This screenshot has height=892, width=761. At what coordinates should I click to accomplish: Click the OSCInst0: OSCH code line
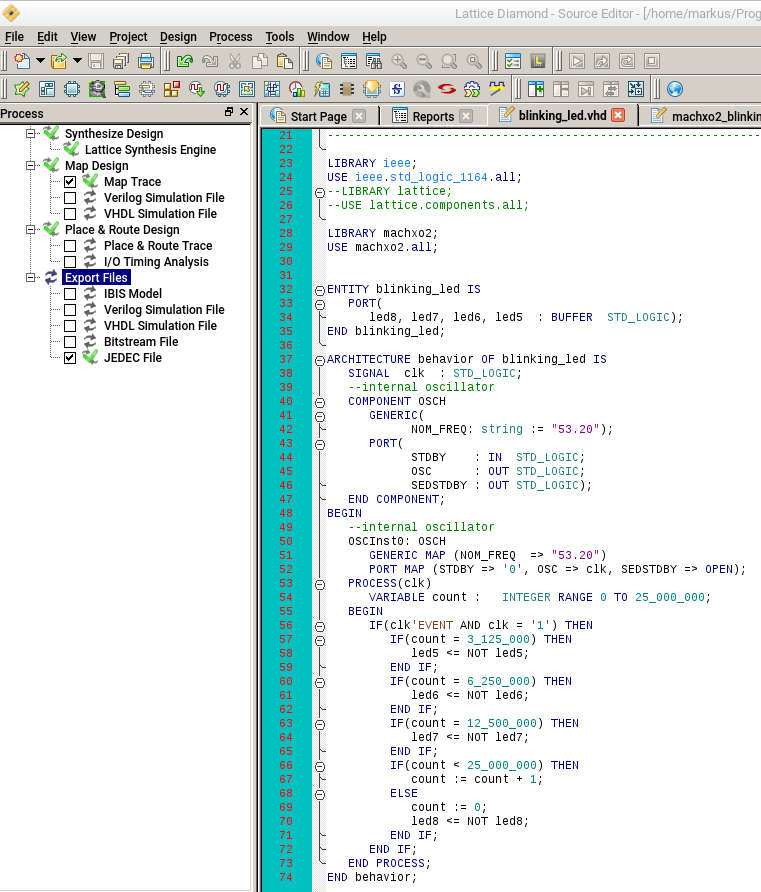click(x=396, y=541)
